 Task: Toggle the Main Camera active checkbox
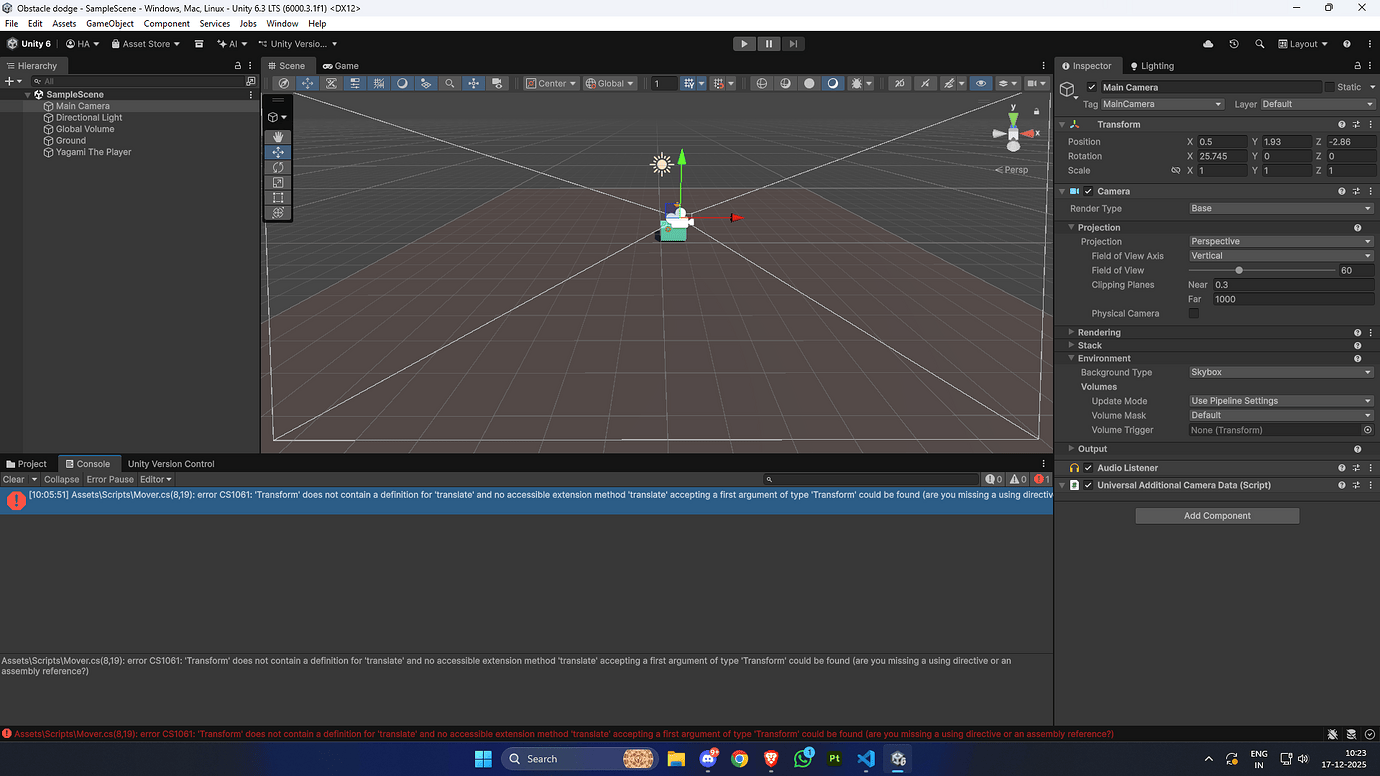point(1091,87)
